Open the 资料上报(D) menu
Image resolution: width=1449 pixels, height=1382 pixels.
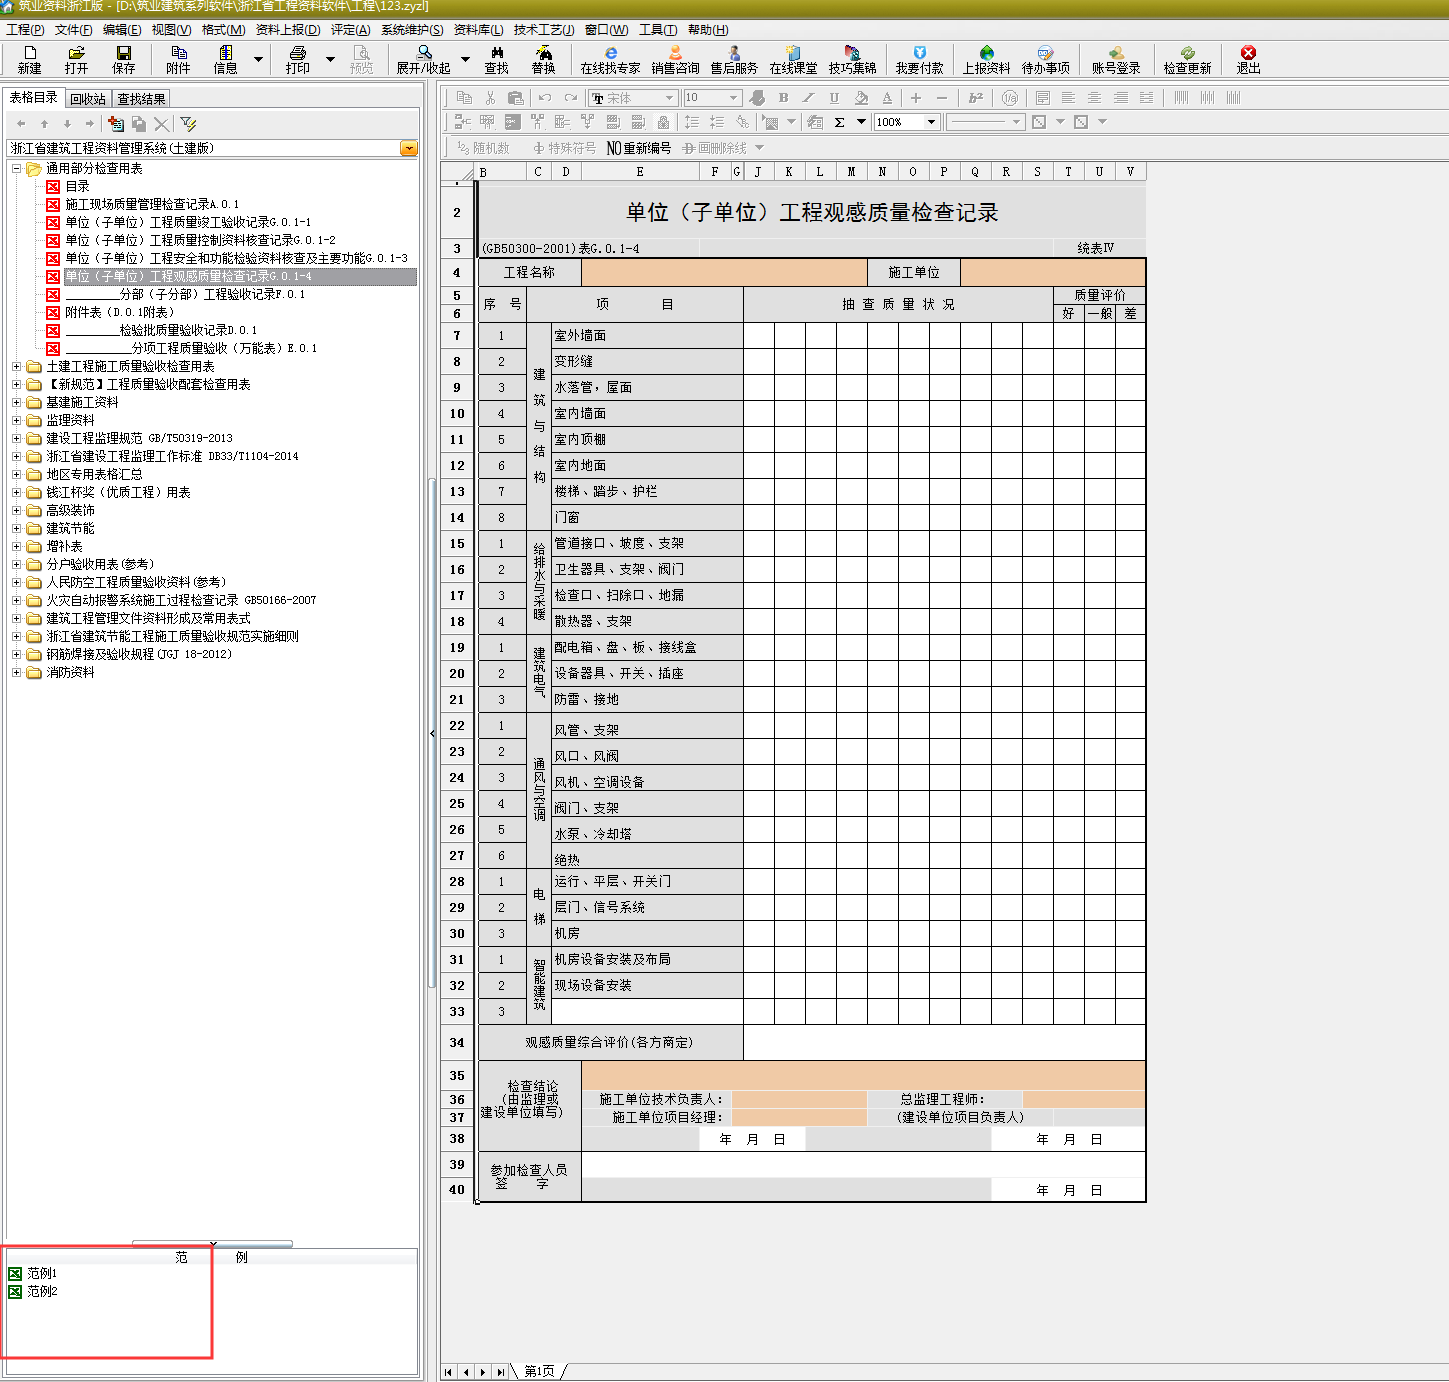288,30
